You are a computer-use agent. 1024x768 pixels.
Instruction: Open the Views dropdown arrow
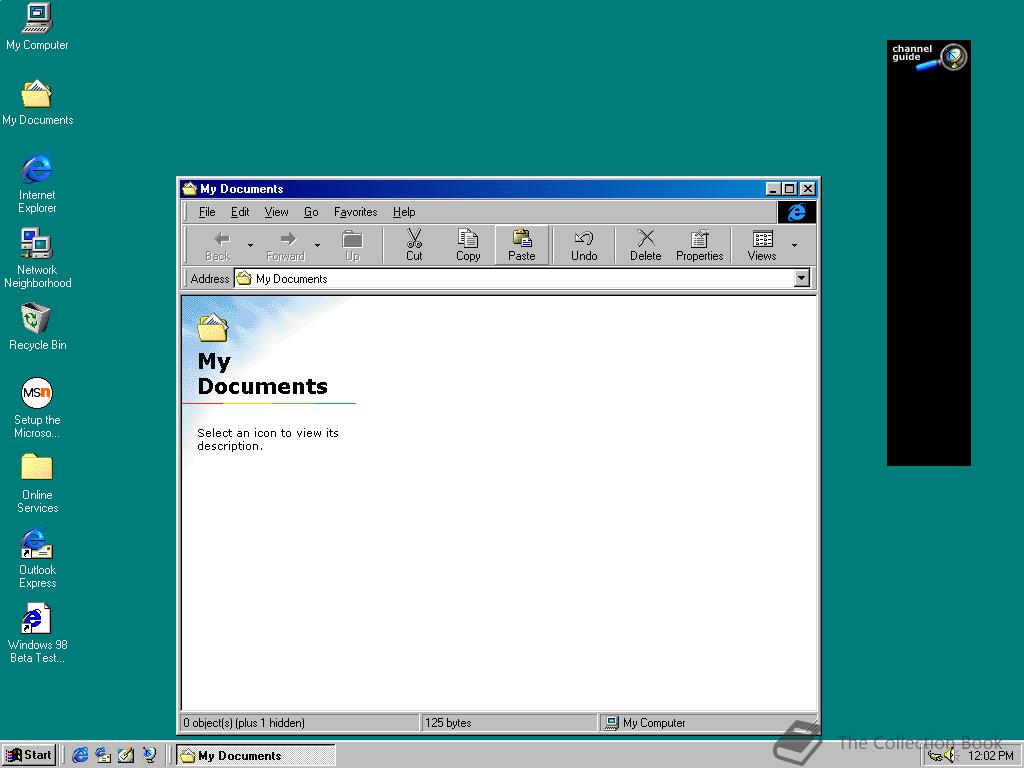[796, 243]
